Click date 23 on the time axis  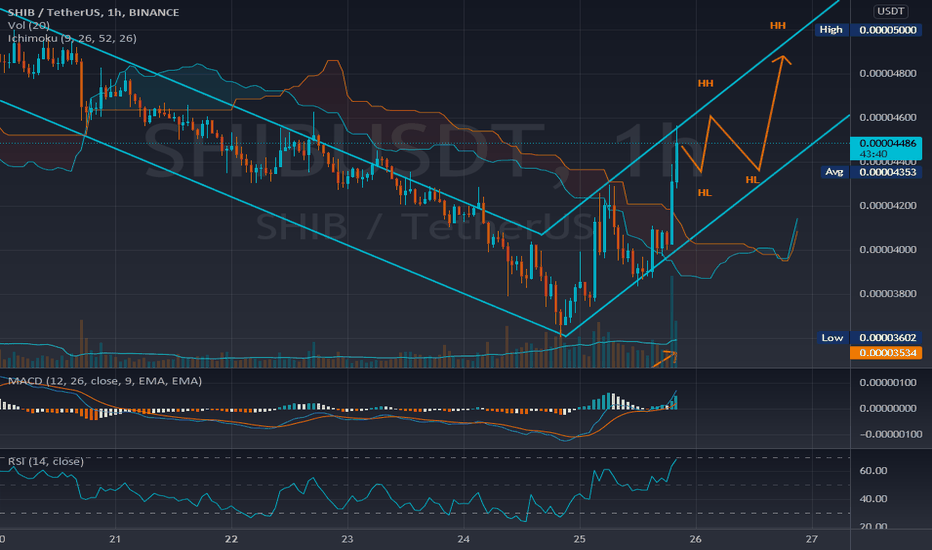coord(347,539)
